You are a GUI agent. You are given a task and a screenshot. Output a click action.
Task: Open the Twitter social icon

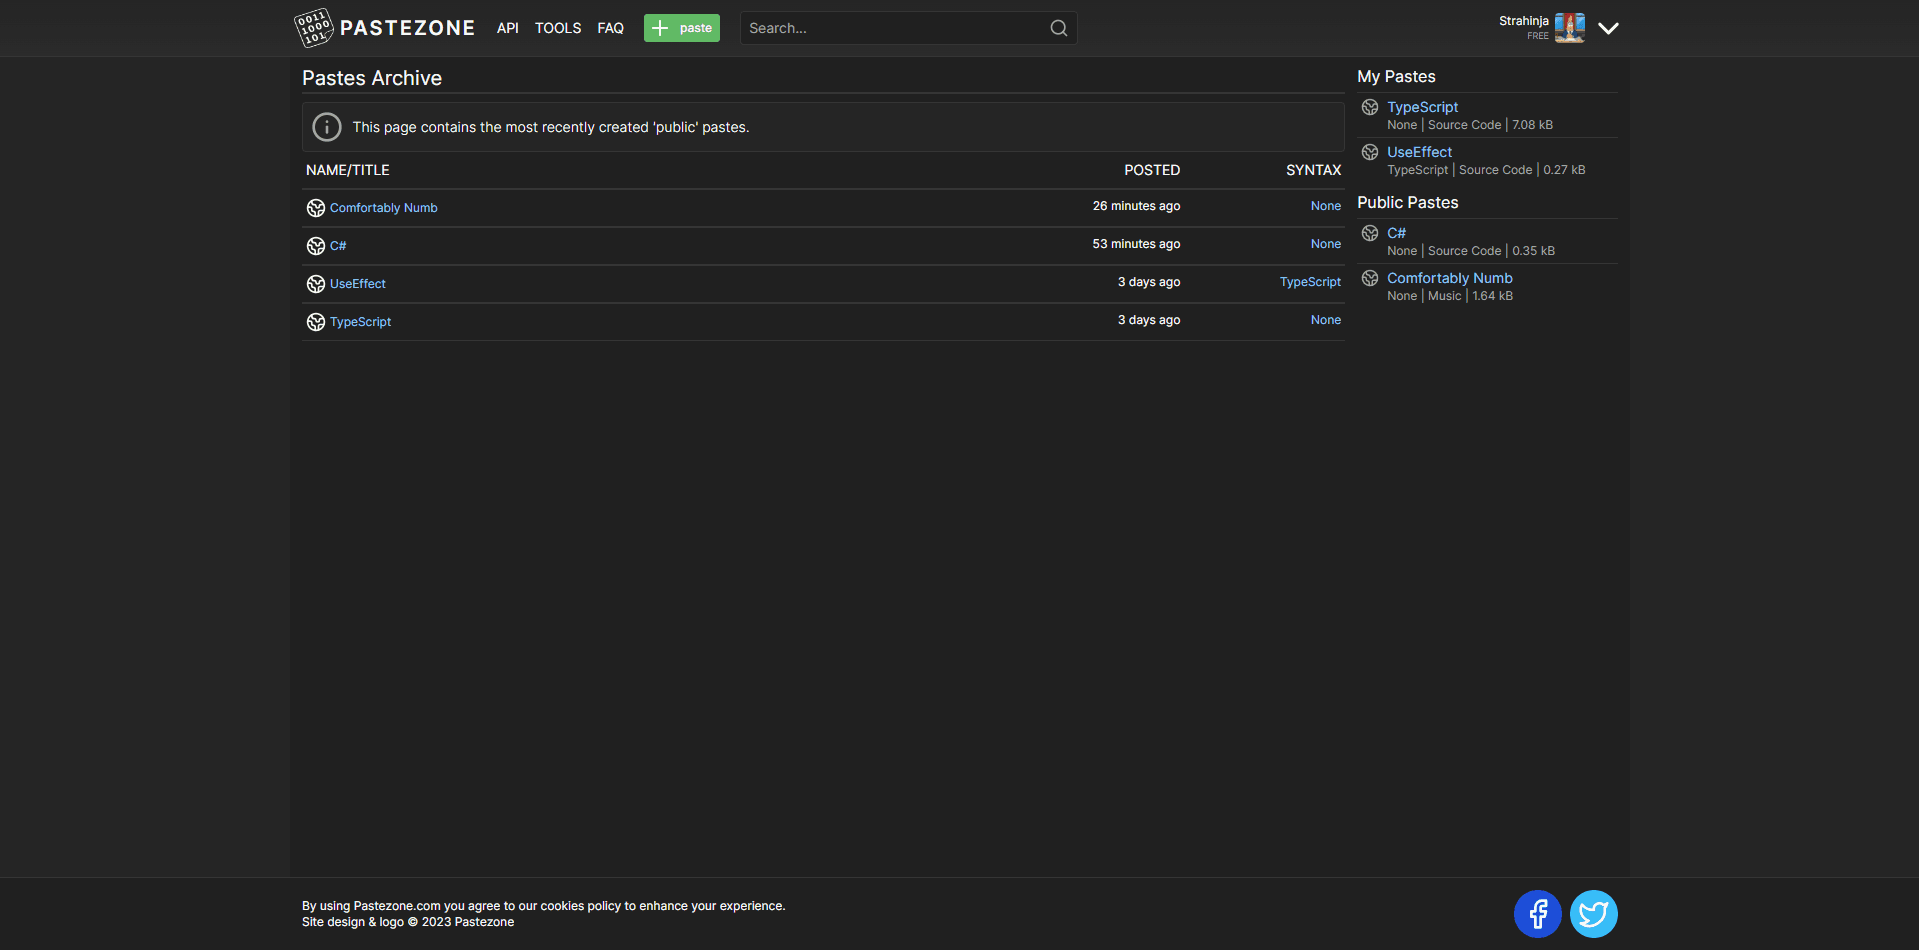(1594, 914)
